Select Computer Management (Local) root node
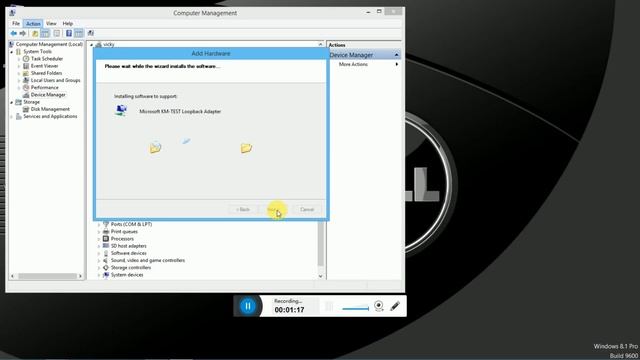This screenshot has height=360, width=640. (49, 44)
